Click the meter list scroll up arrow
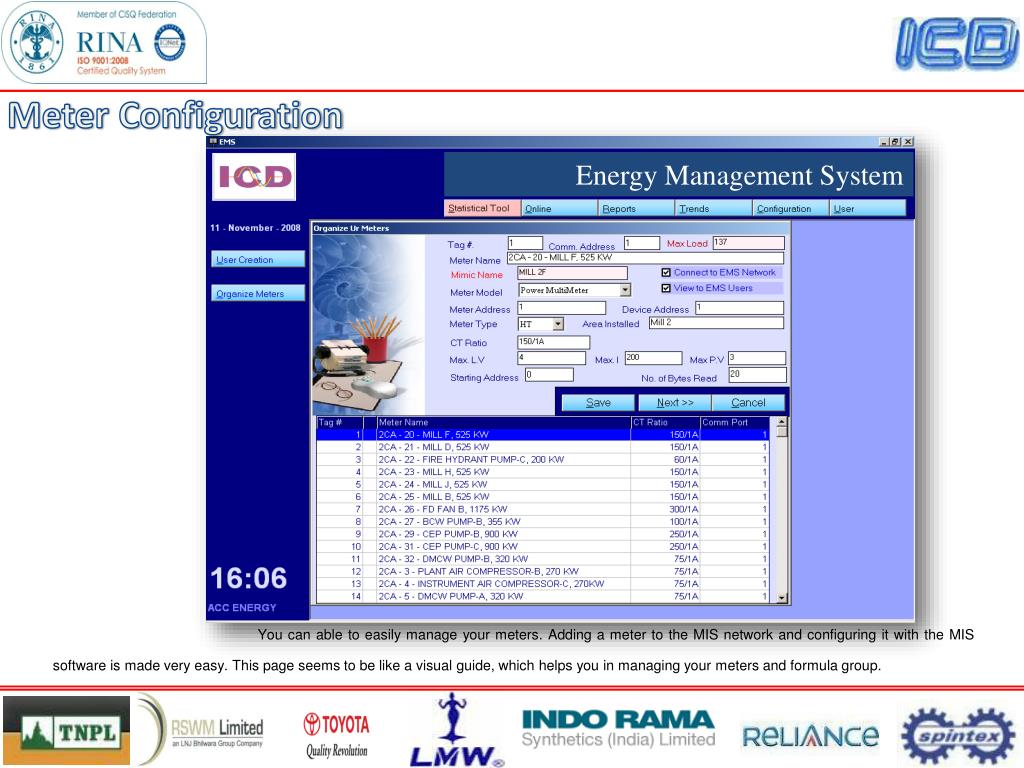1024x768 pixels. point(781,423)
